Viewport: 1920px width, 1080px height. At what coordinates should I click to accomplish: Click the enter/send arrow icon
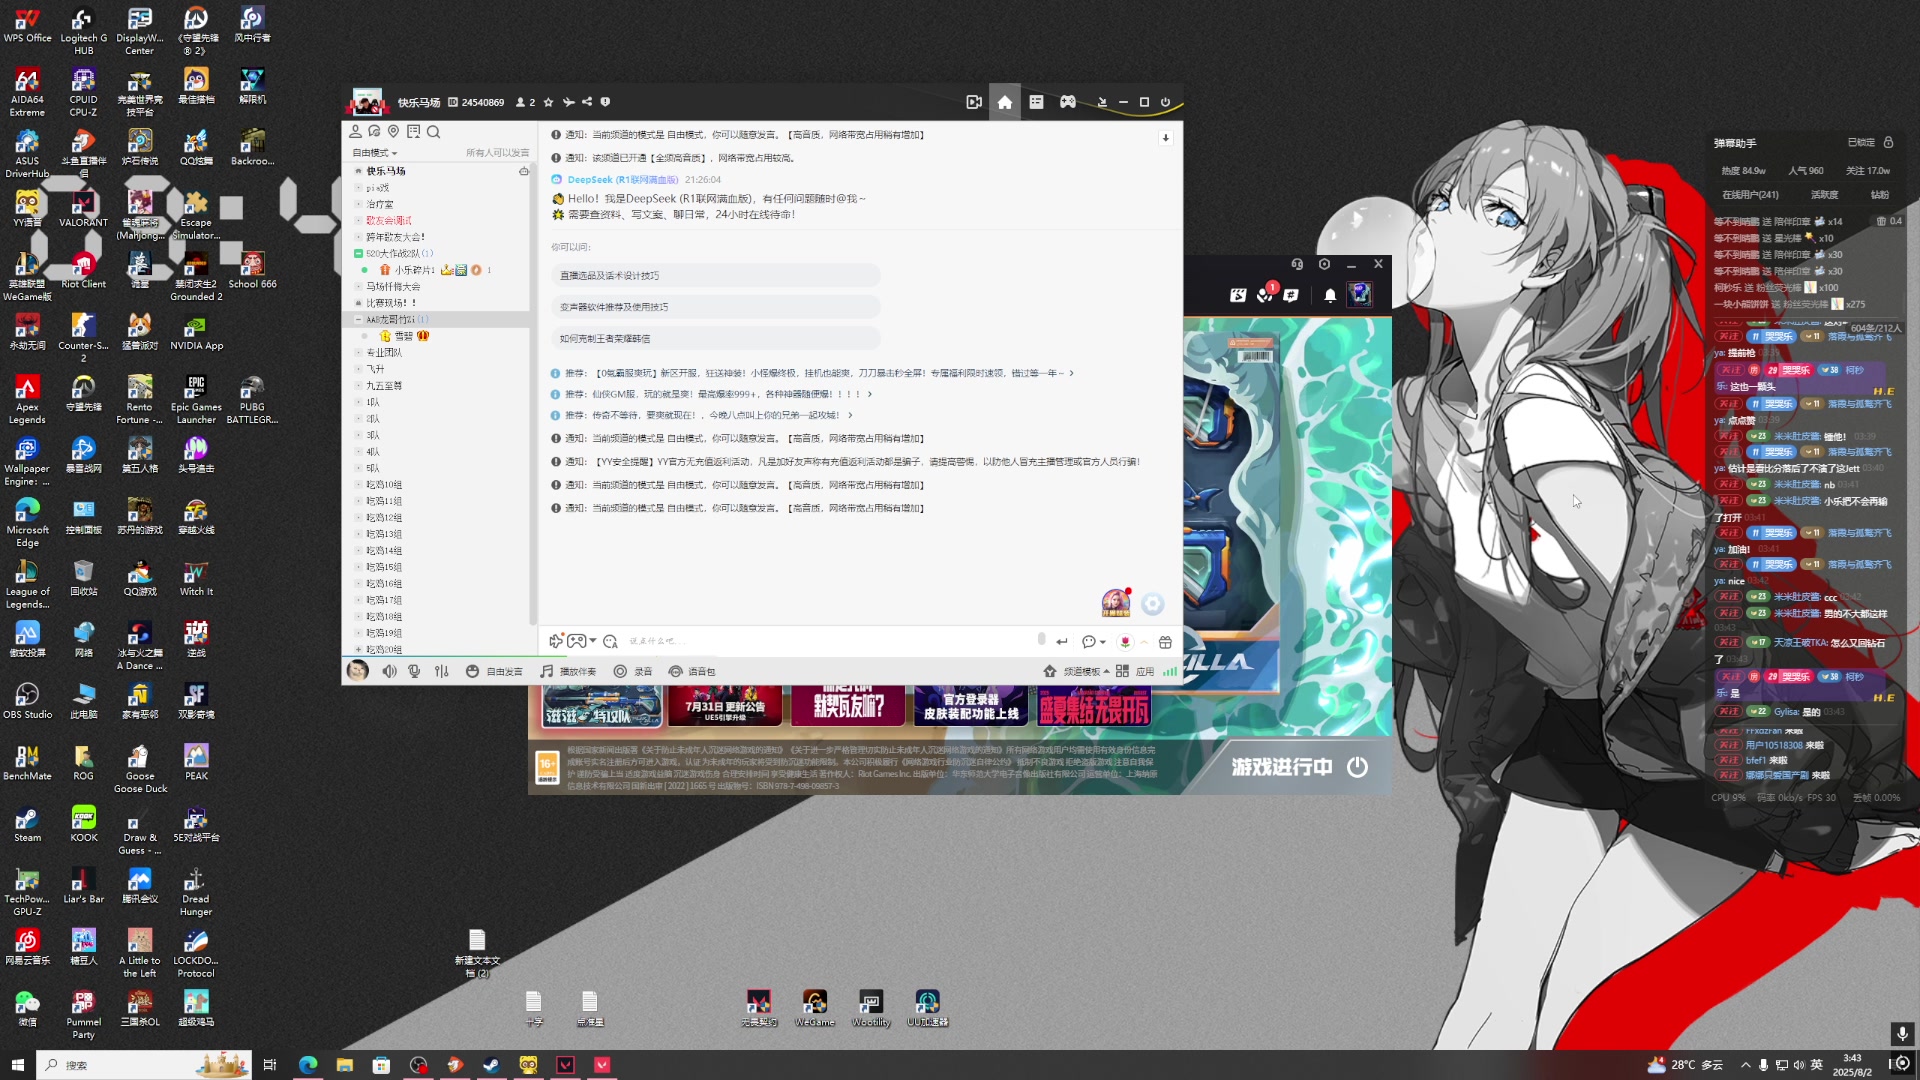1062,642
